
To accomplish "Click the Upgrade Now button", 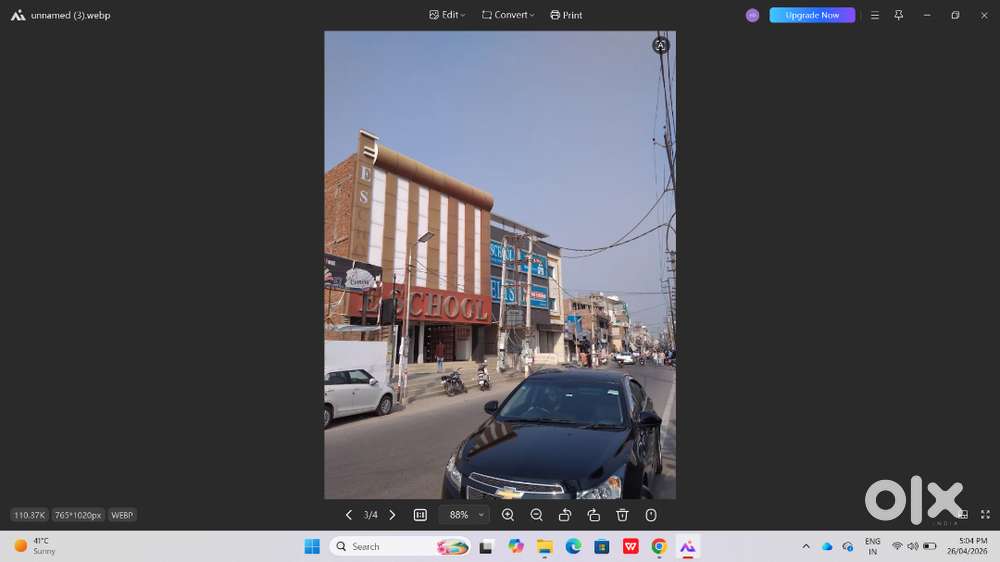I will (812, 15).
